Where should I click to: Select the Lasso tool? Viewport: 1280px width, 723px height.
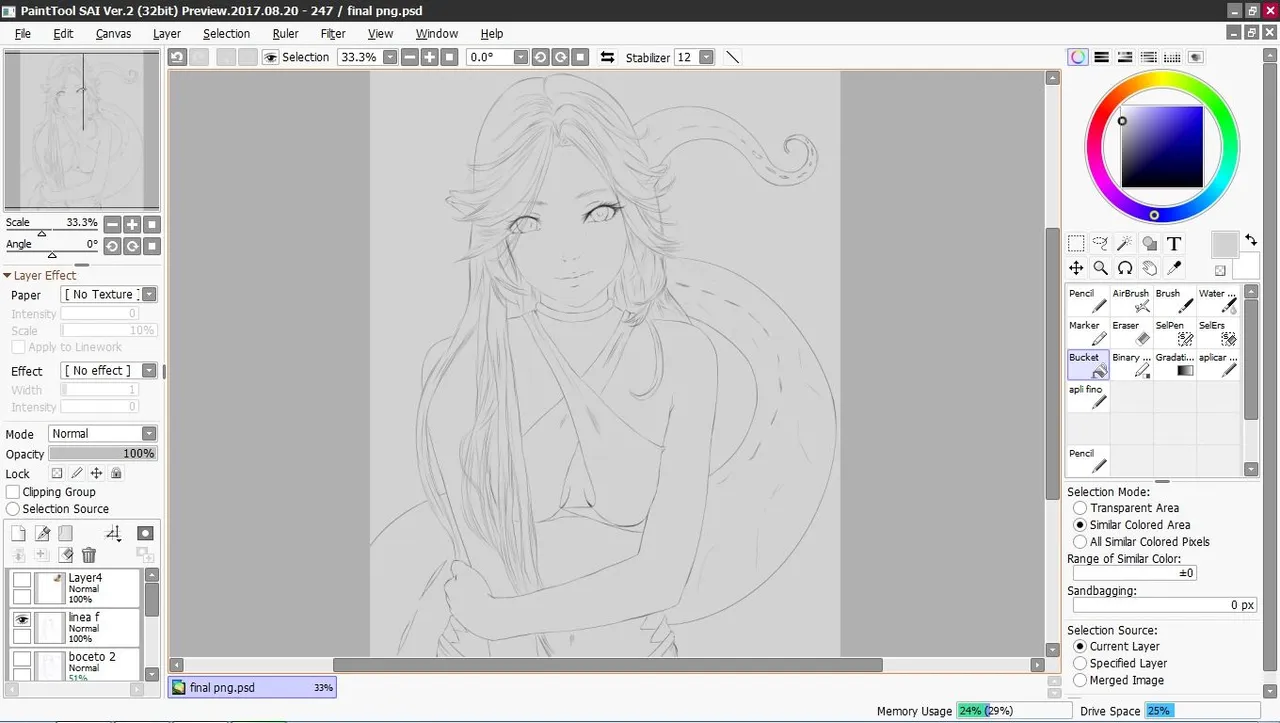click(1100, 243)
